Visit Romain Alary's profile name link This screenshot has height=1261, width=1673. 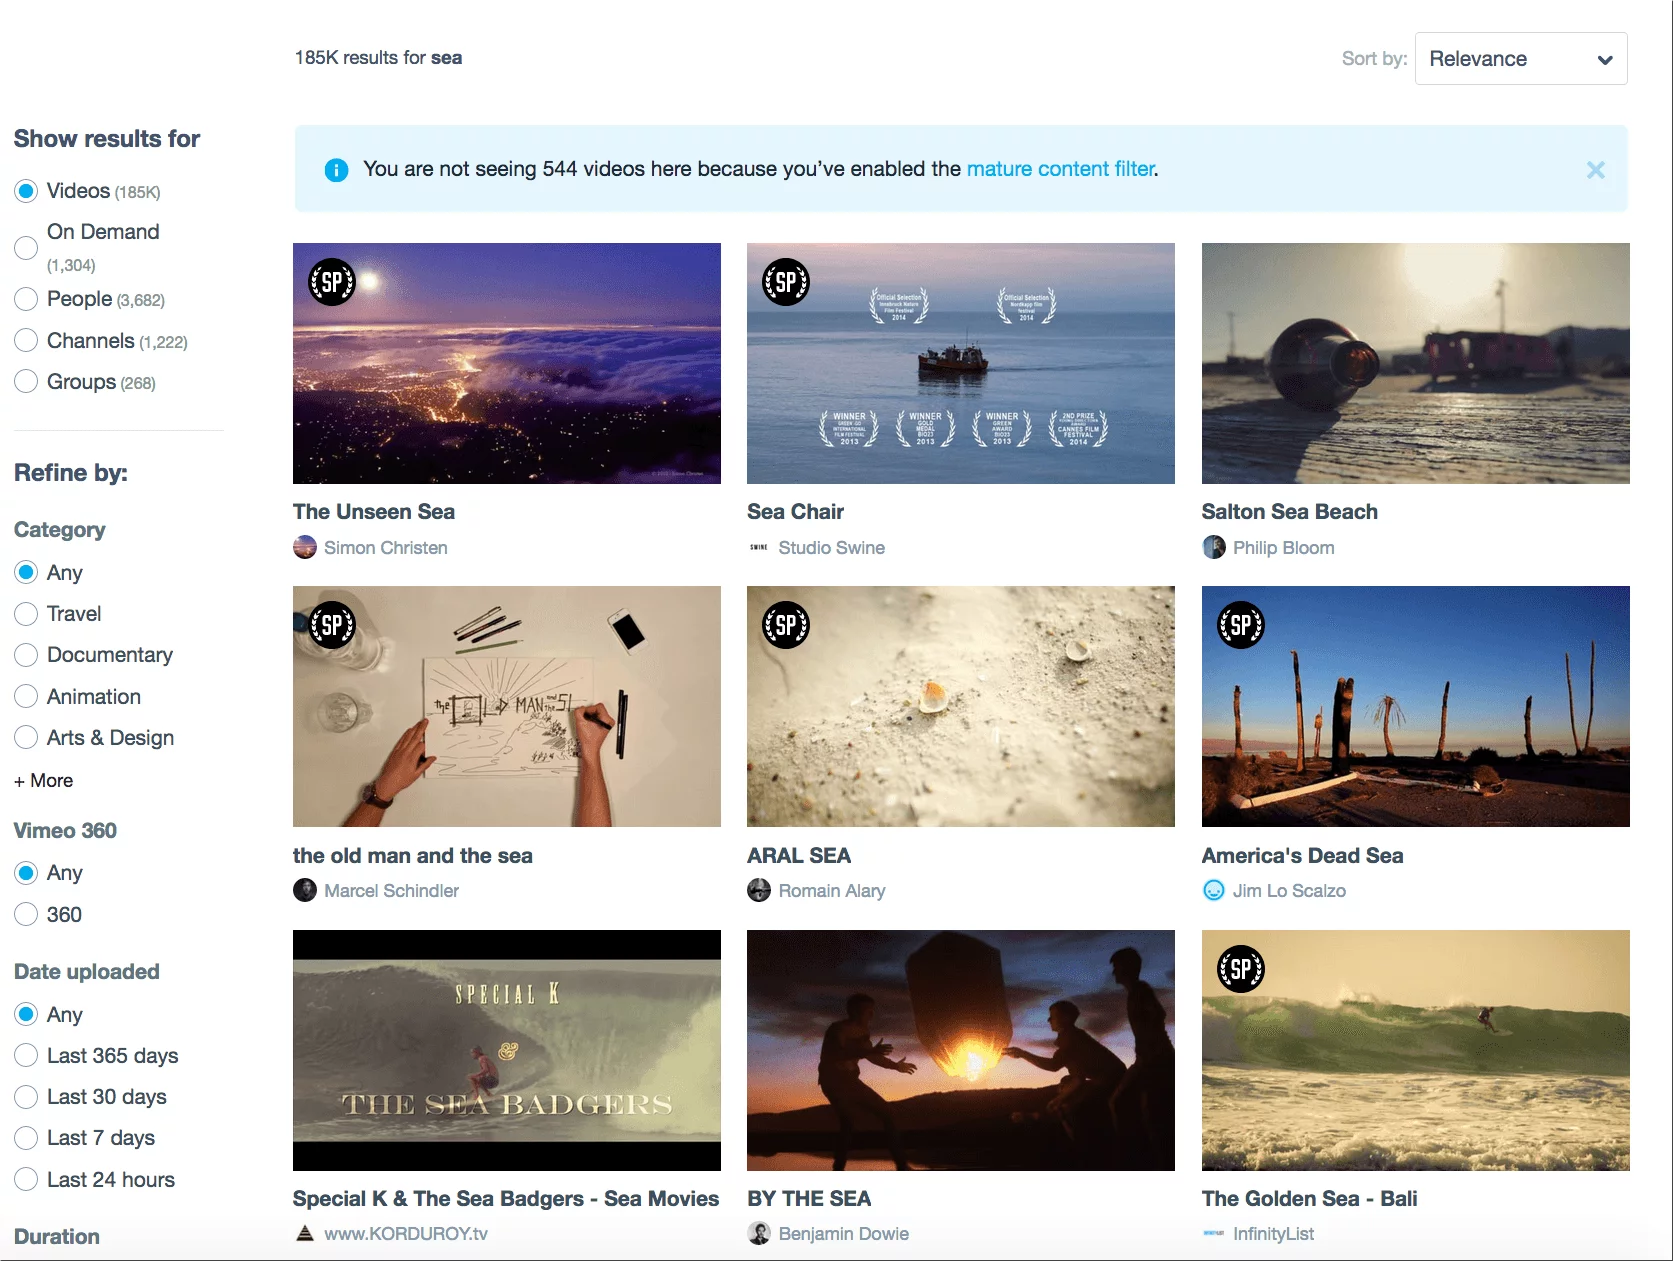coord(832,891)
